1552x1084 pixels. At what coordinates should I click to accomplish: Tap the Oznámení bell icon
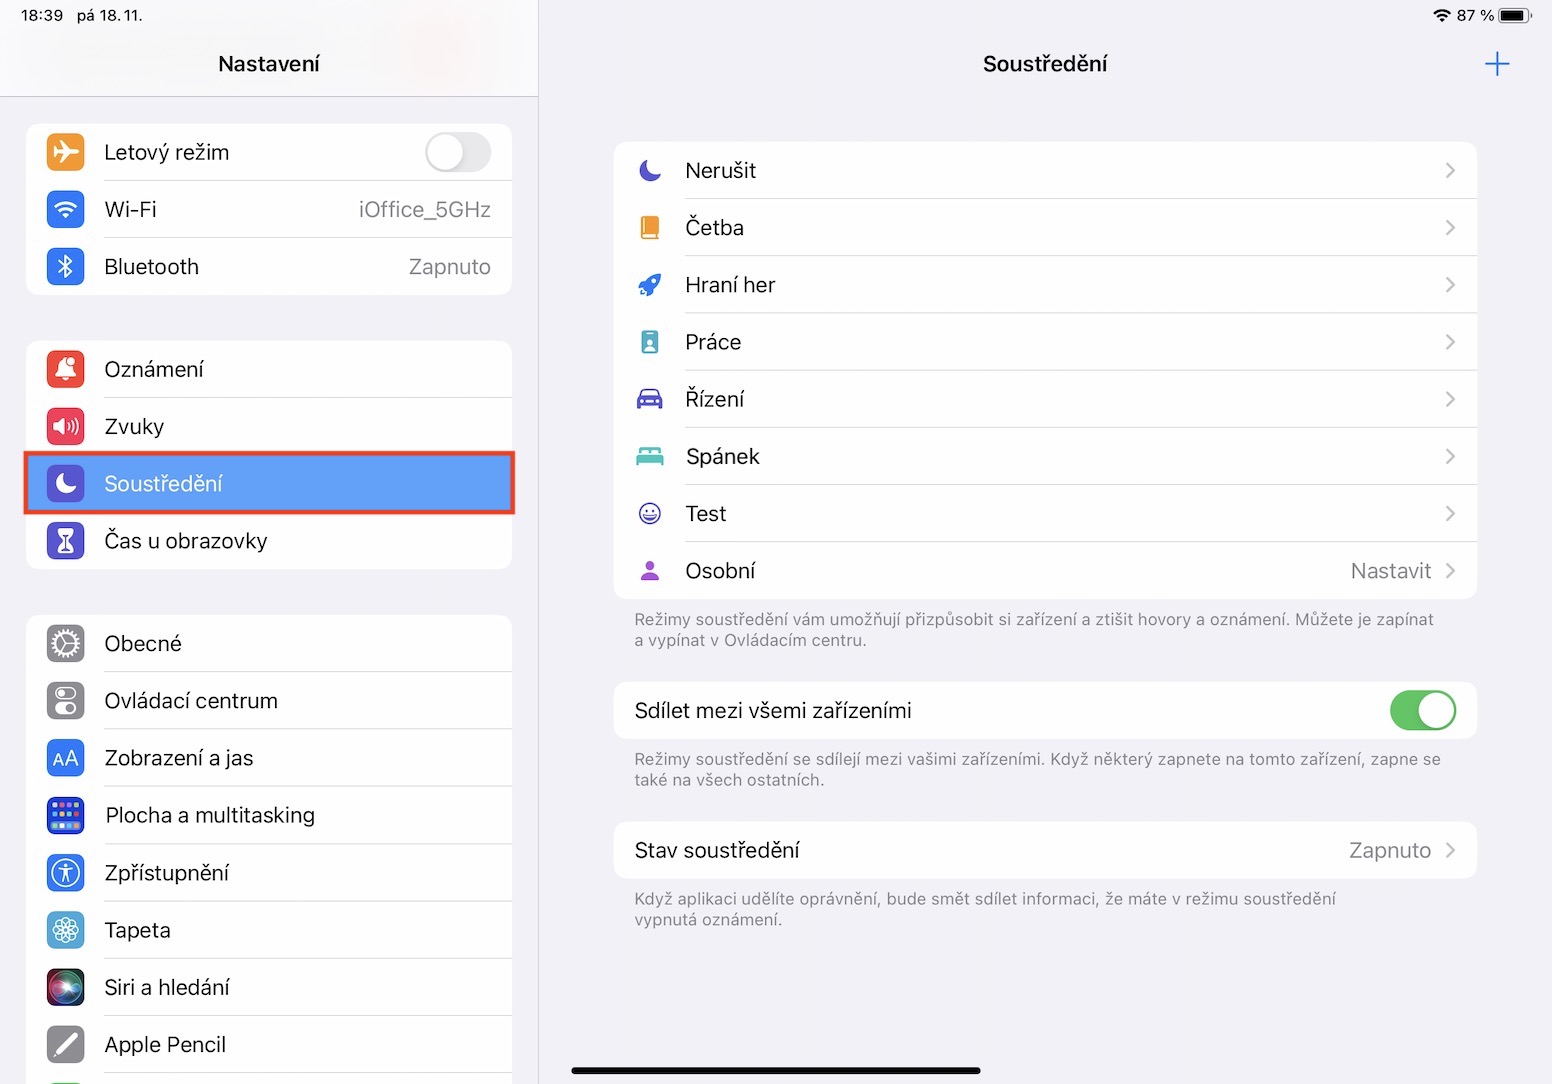[x=66, y=370]
